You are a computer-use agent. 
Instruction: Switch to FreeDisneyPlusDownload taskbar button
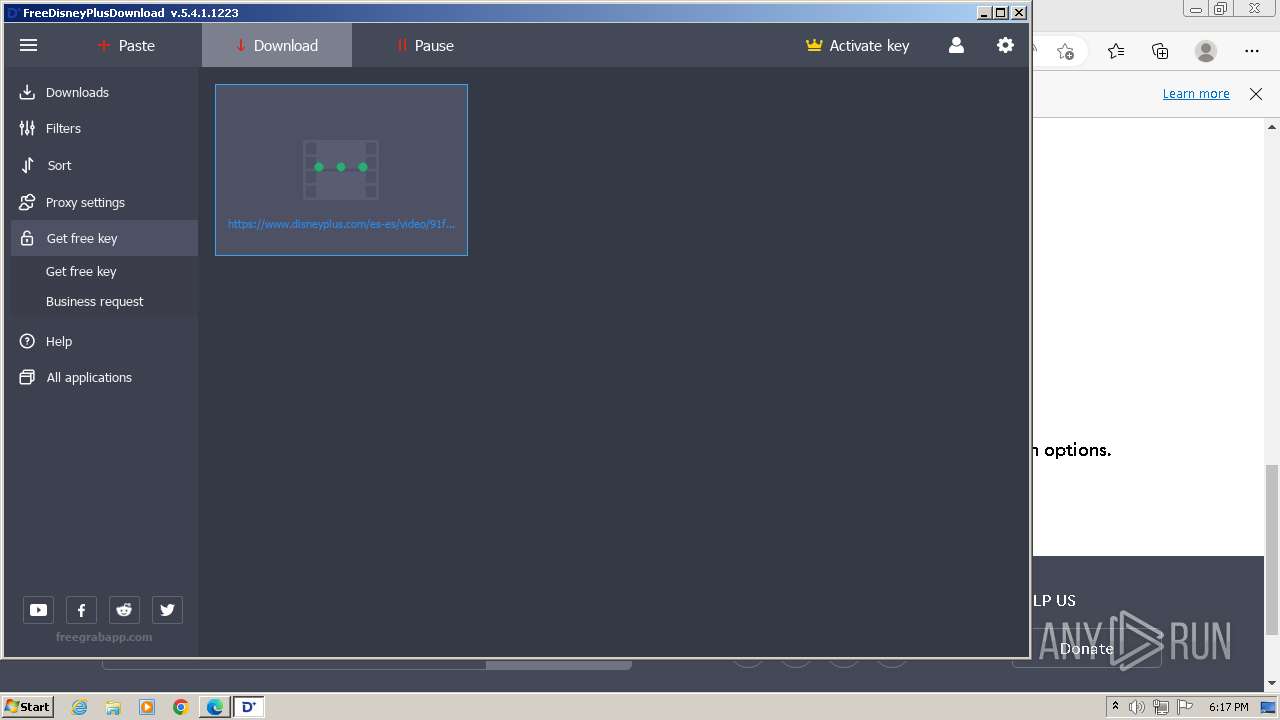[x=249, y=707]
